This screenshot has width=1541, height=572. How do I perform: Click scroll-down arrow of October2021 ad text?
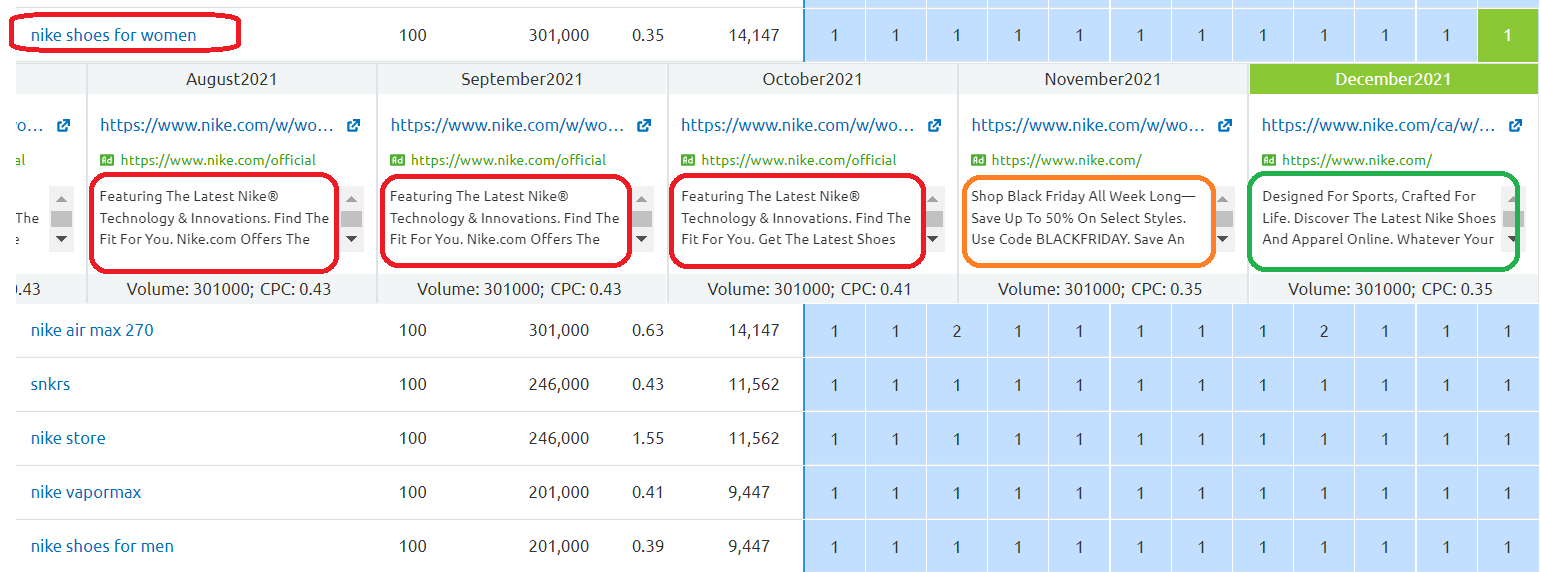pos(933,239)
